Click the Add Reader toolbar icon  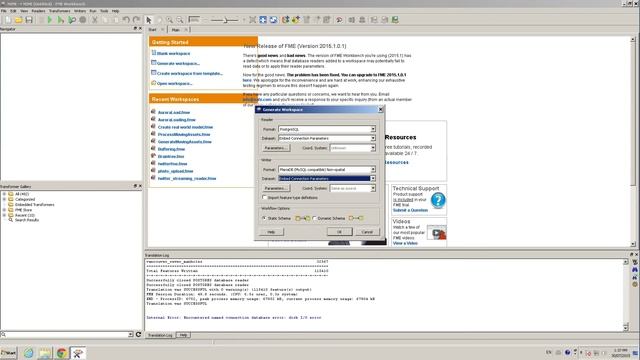point(286,20)
